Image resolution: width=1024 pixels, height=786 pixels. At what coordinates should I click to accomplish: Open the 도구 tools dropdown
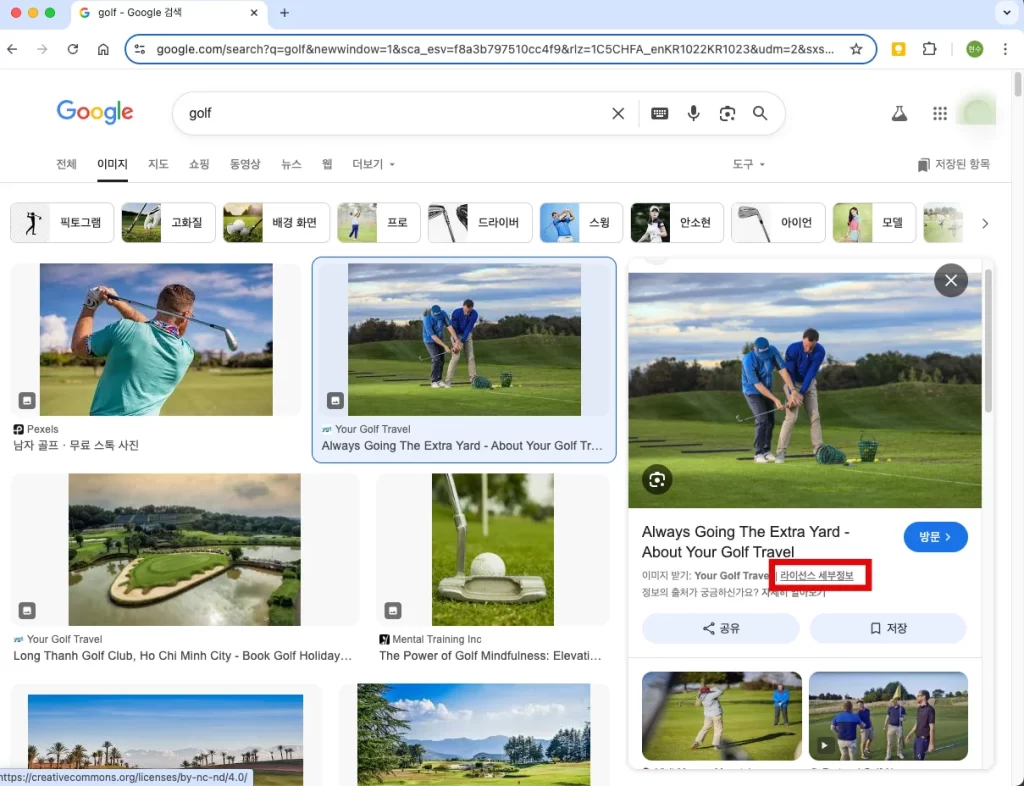pyautogui.click(x=748, y=164)
